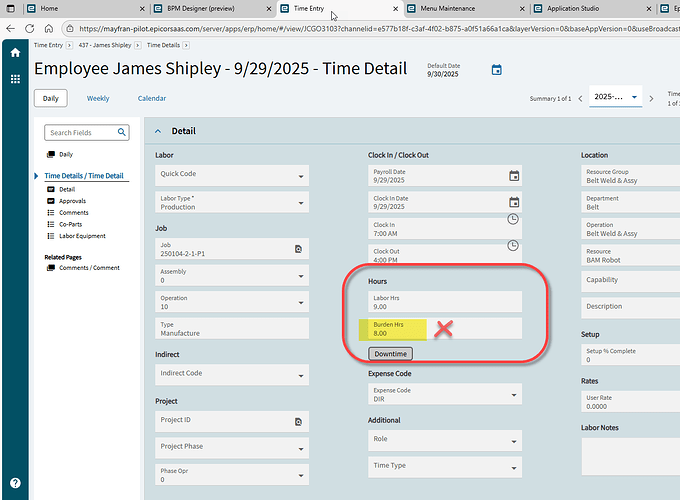This screenshot has height=500, width=680.
Task: Click the Home icon in left sidebar
Action: click(x=15, y=53)
